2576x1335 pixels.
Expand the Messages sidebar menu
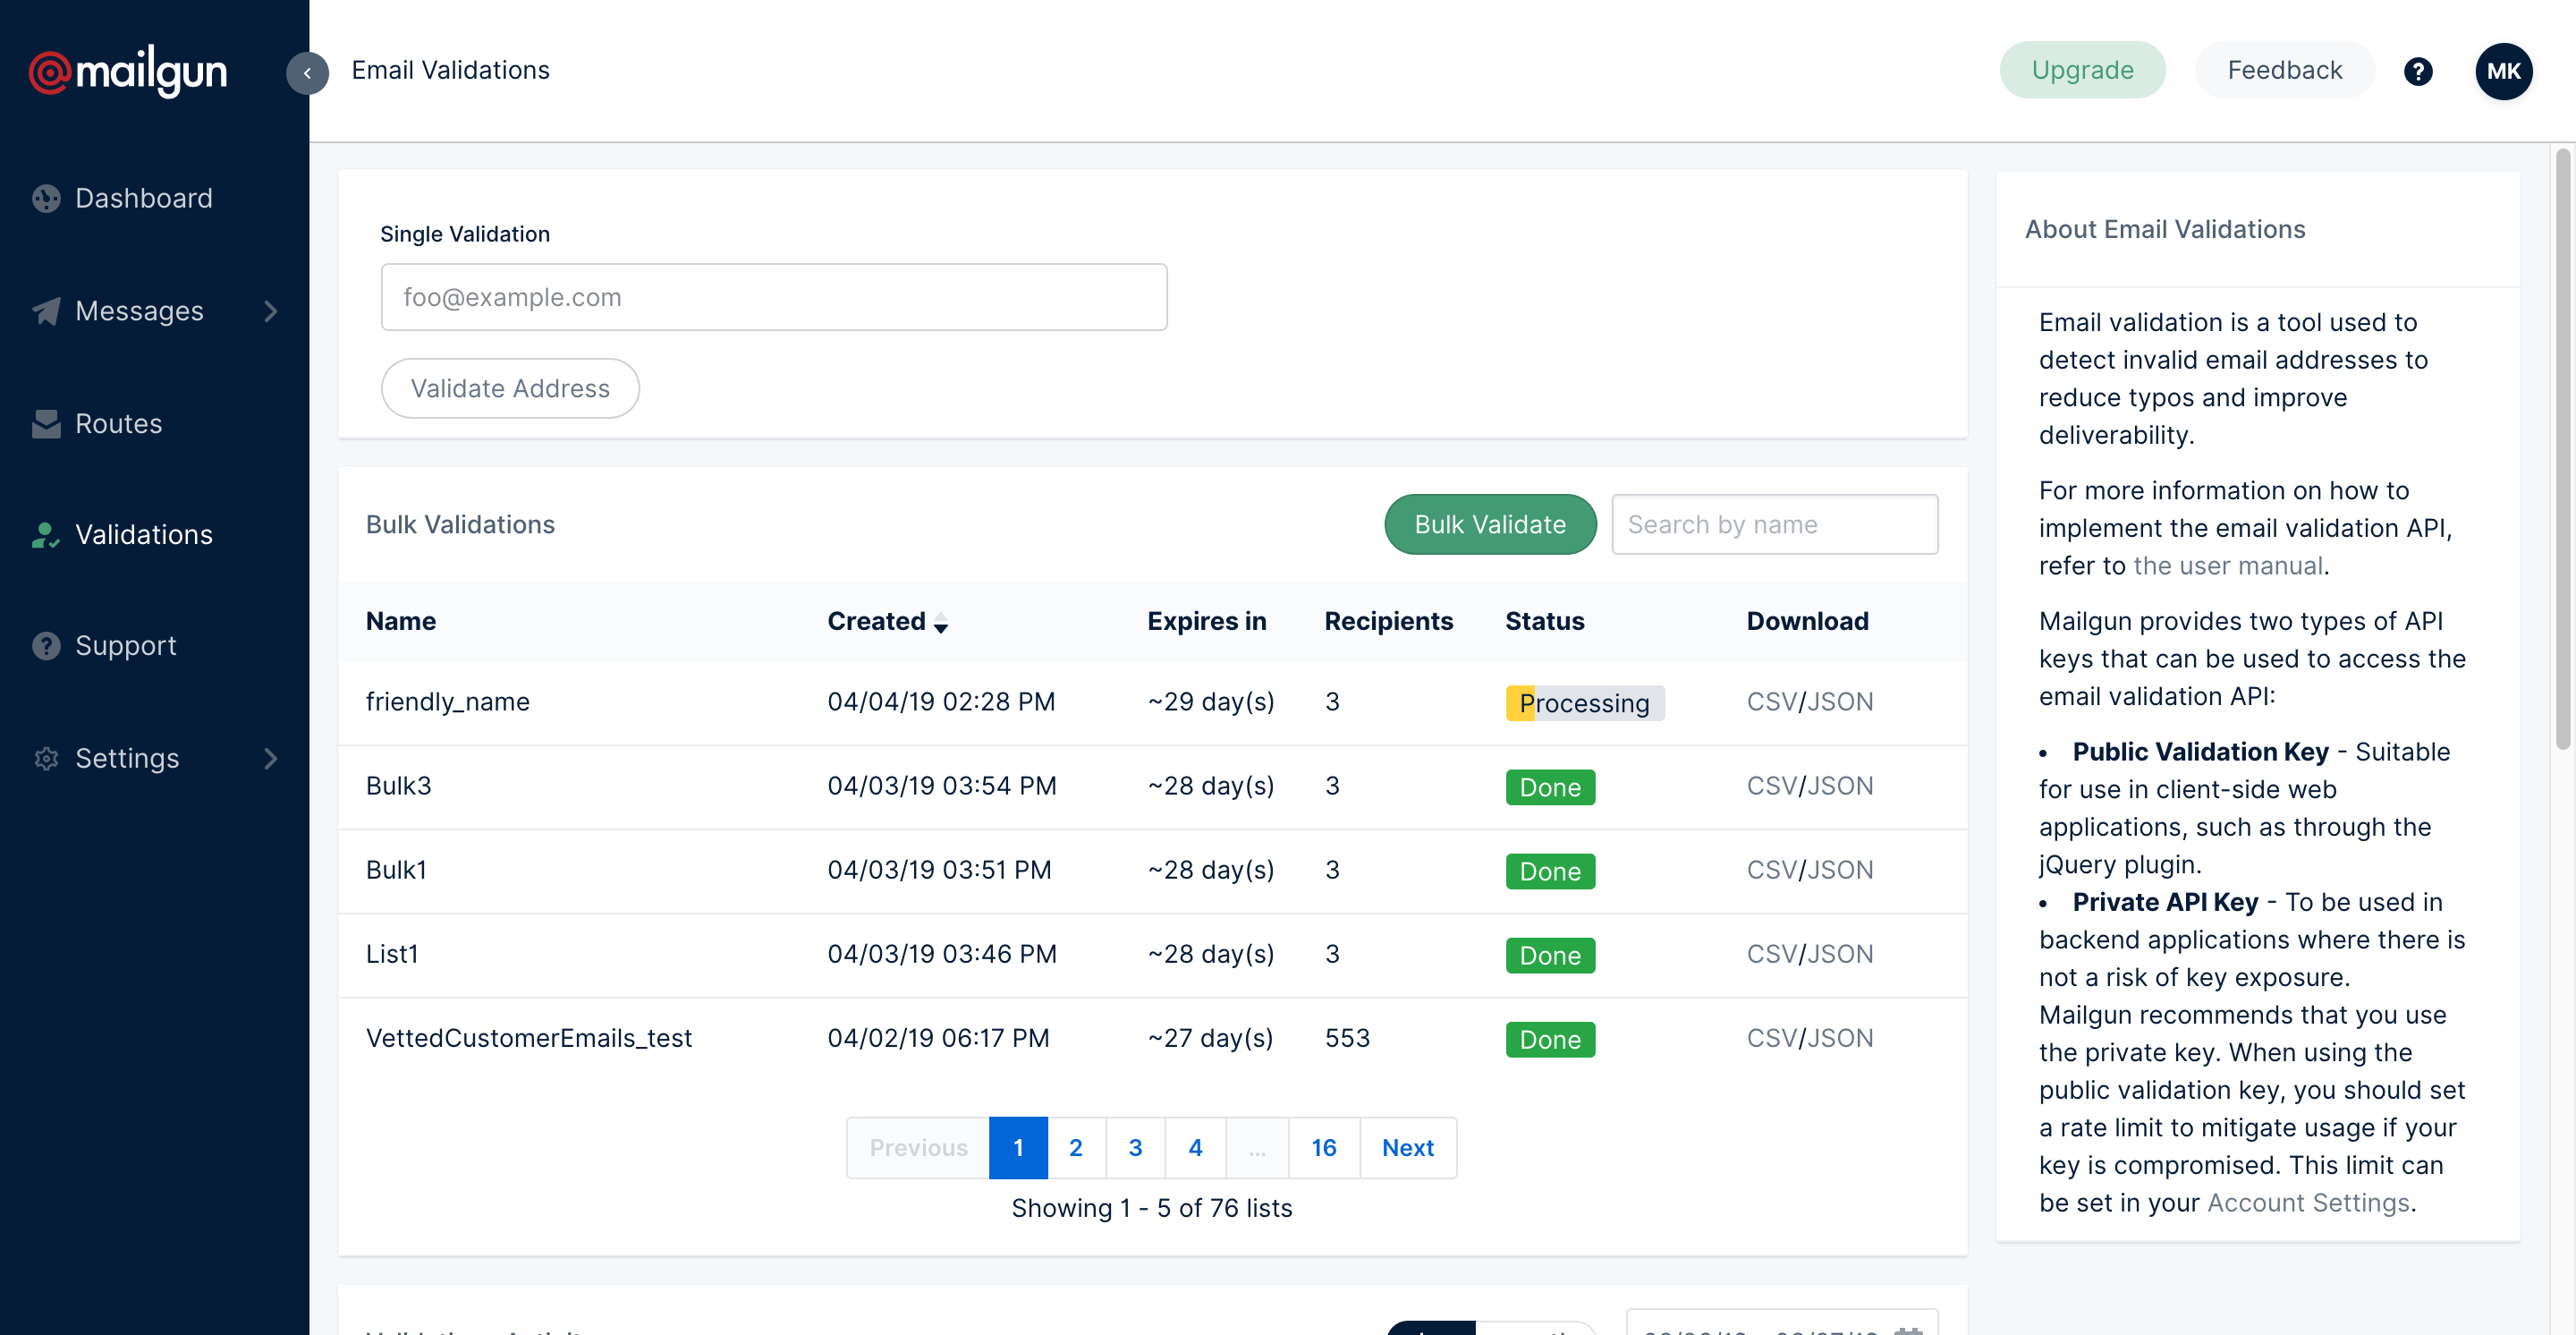tap(271, 311)
